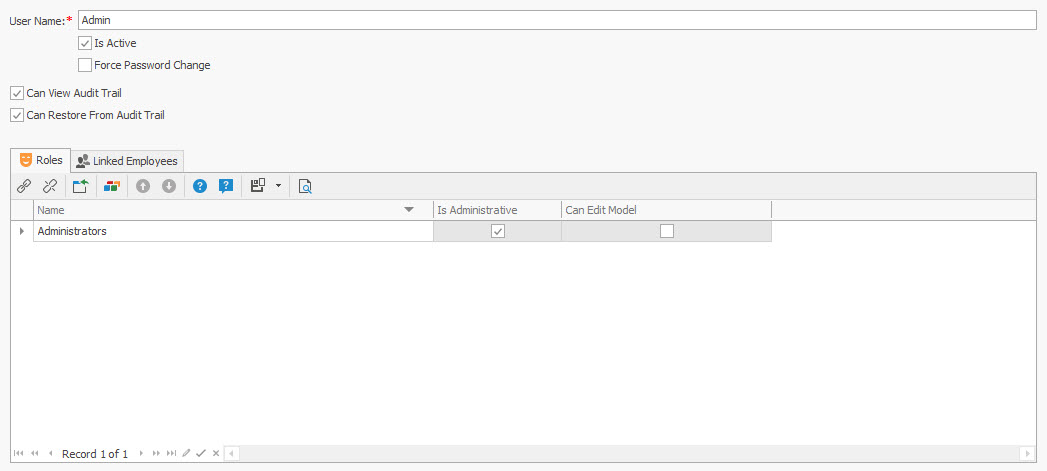Enable the Force Password Change checkbox

click(x=85, y=65)
